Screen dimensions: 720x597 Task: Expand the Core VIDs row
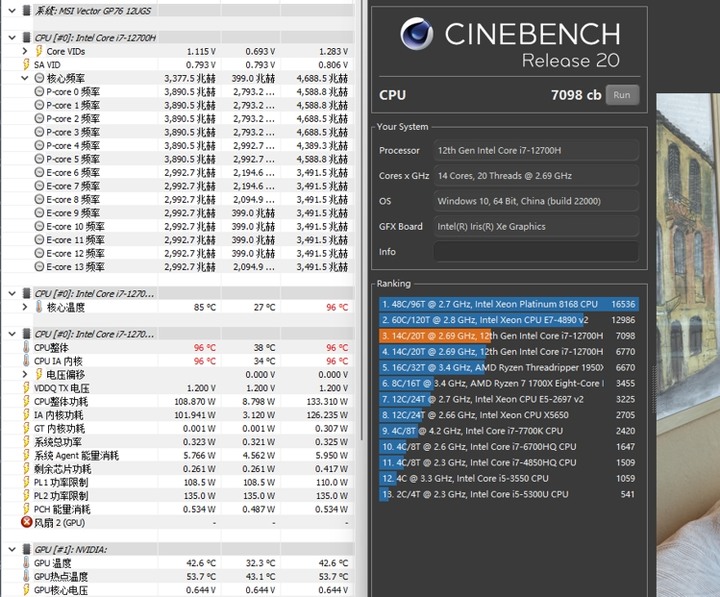click(x=25, y=51)
